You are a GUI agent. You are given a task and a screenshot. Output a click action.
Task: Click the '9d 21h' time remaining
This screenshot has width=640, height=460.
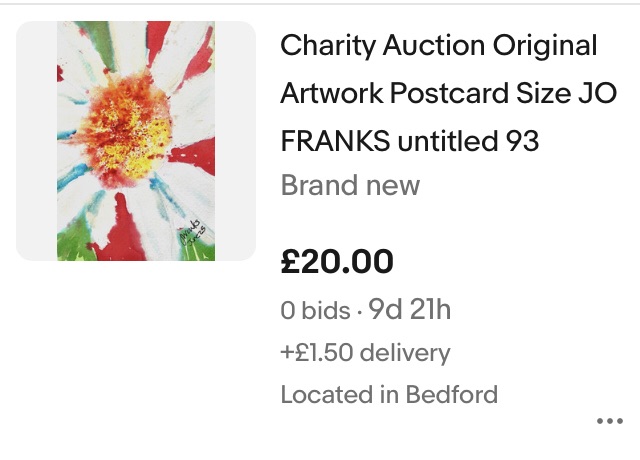[x=410, y=310]
